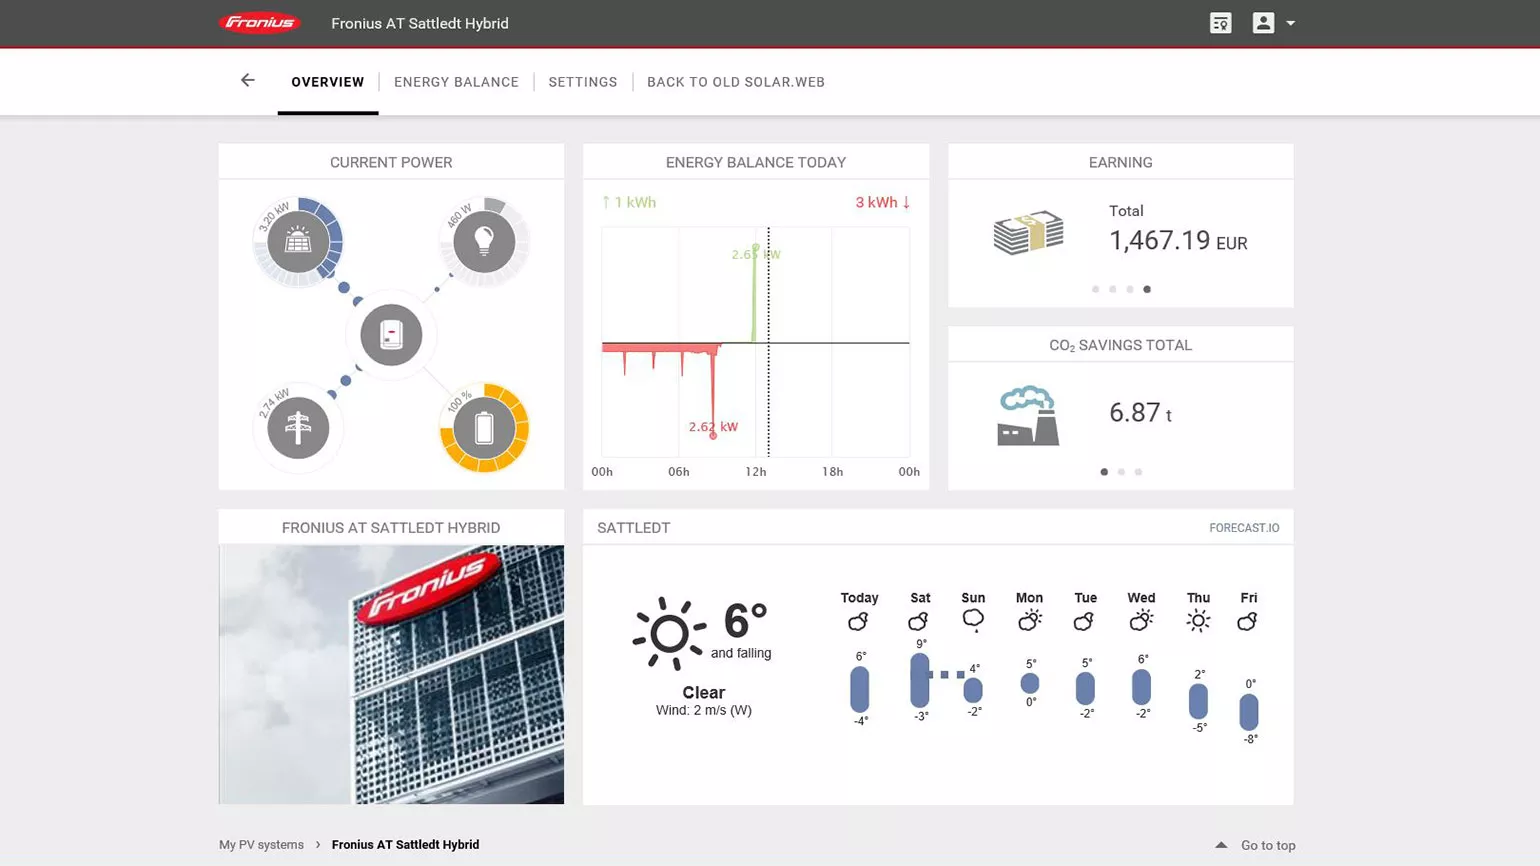The image size is (1540, 866).
Task: Click the CO2 factory icon
Action: pos(1028,415)
